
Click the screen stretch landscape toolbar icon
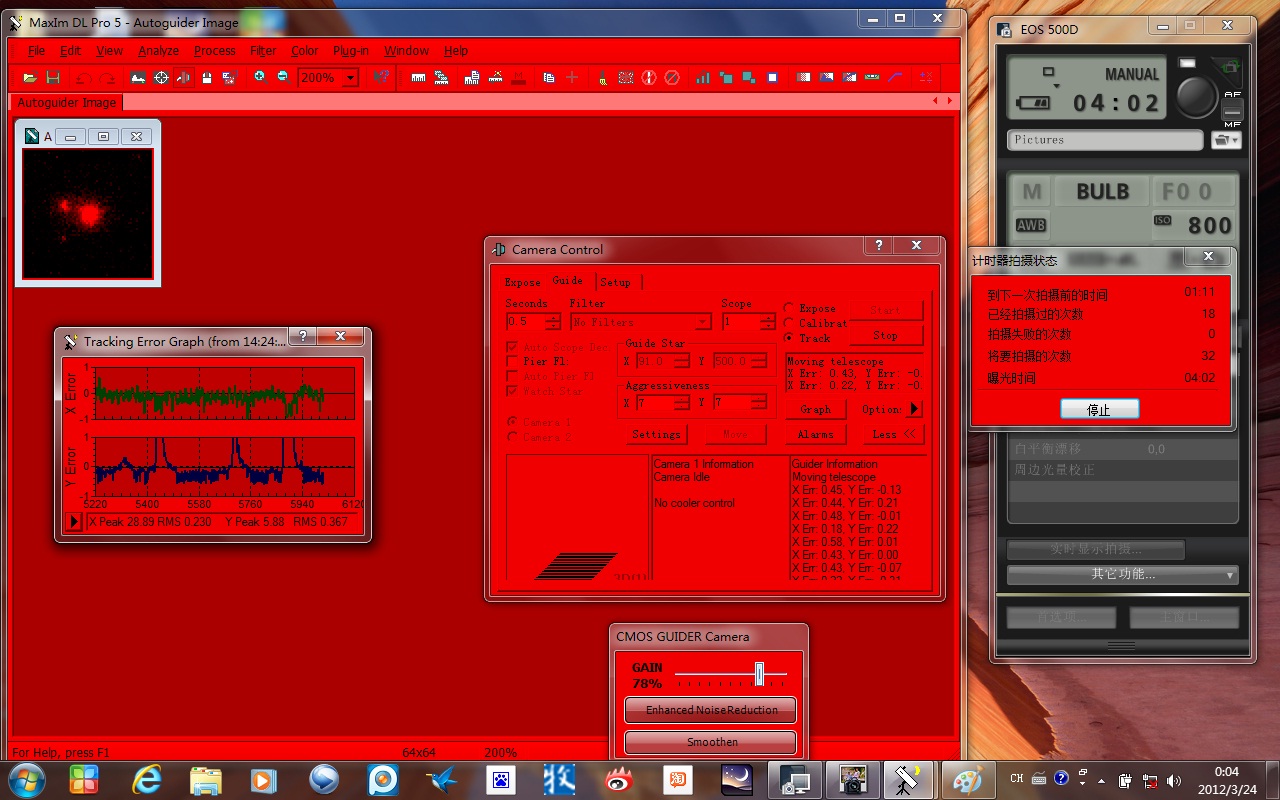pyautogui.click(x=138, y=77)
